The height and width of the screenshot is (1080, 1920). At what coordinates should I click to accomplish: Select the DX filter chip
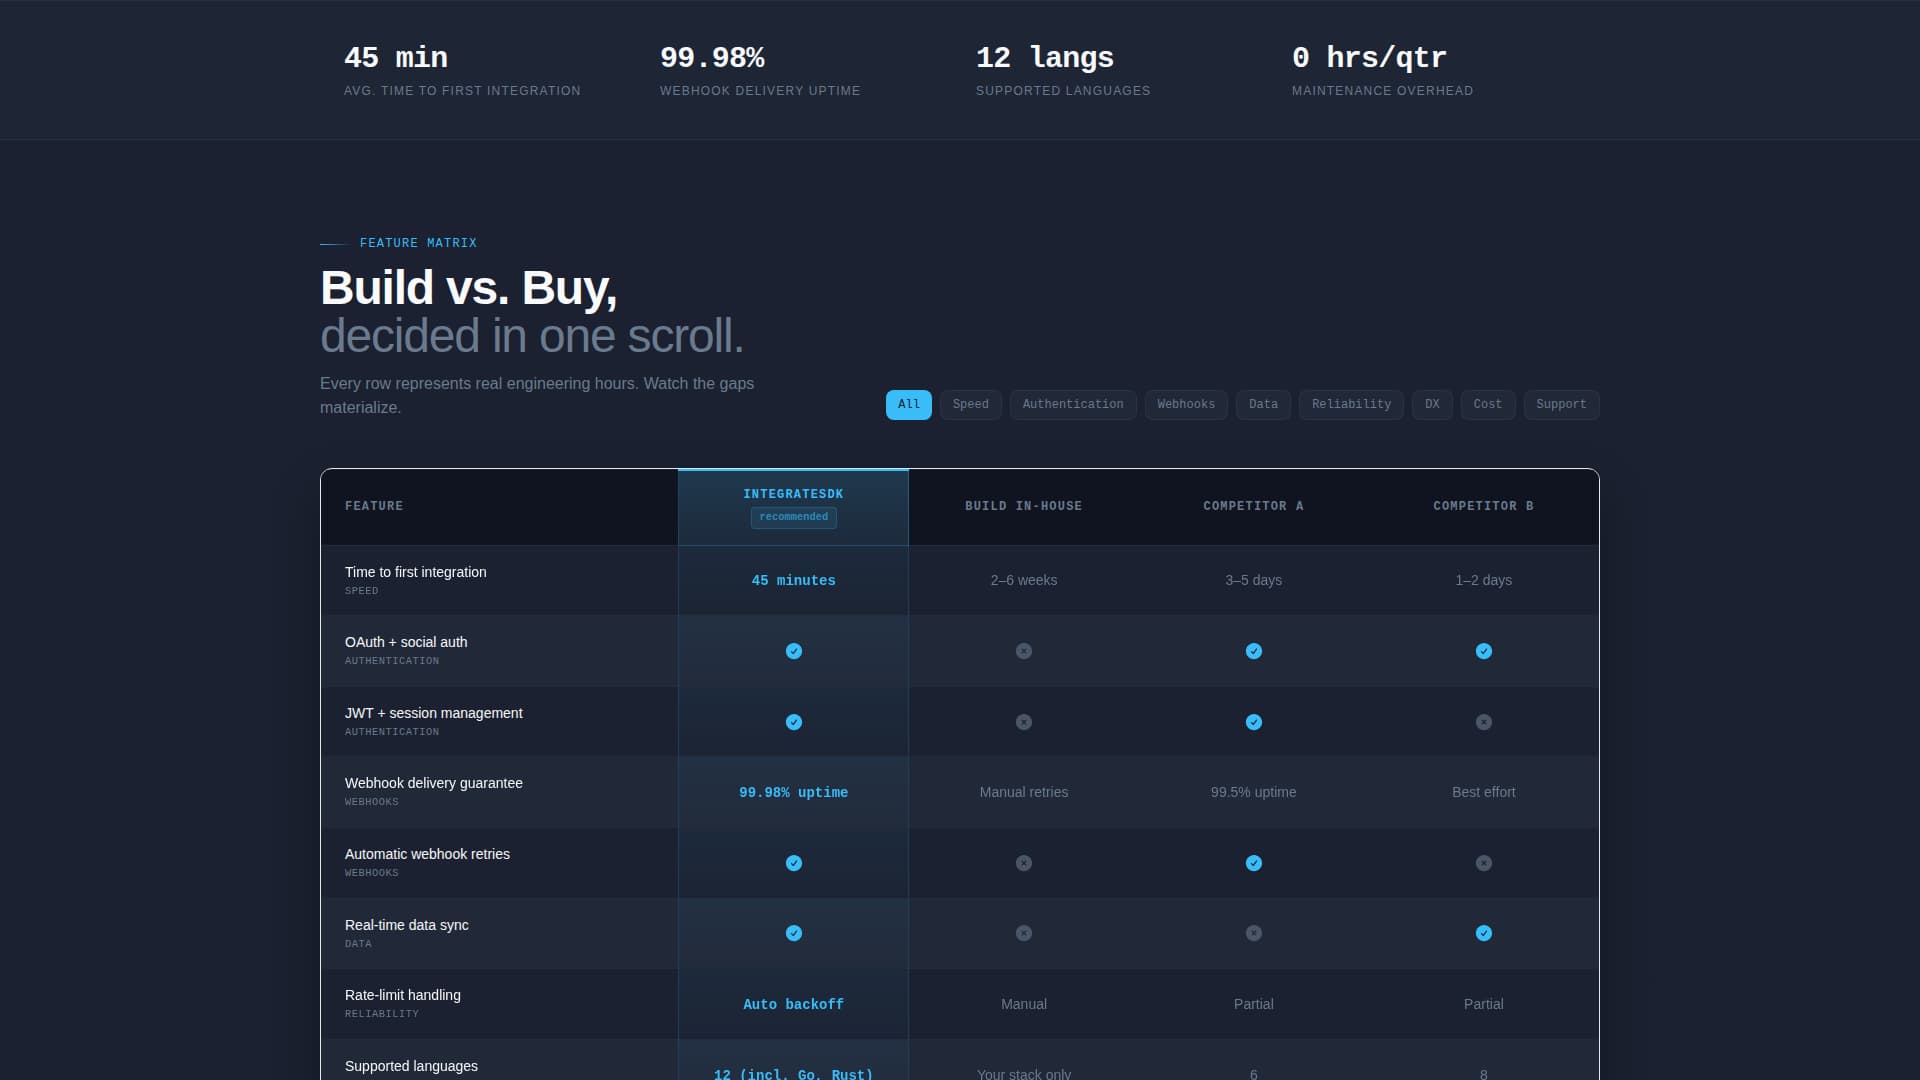(1432, 404)
